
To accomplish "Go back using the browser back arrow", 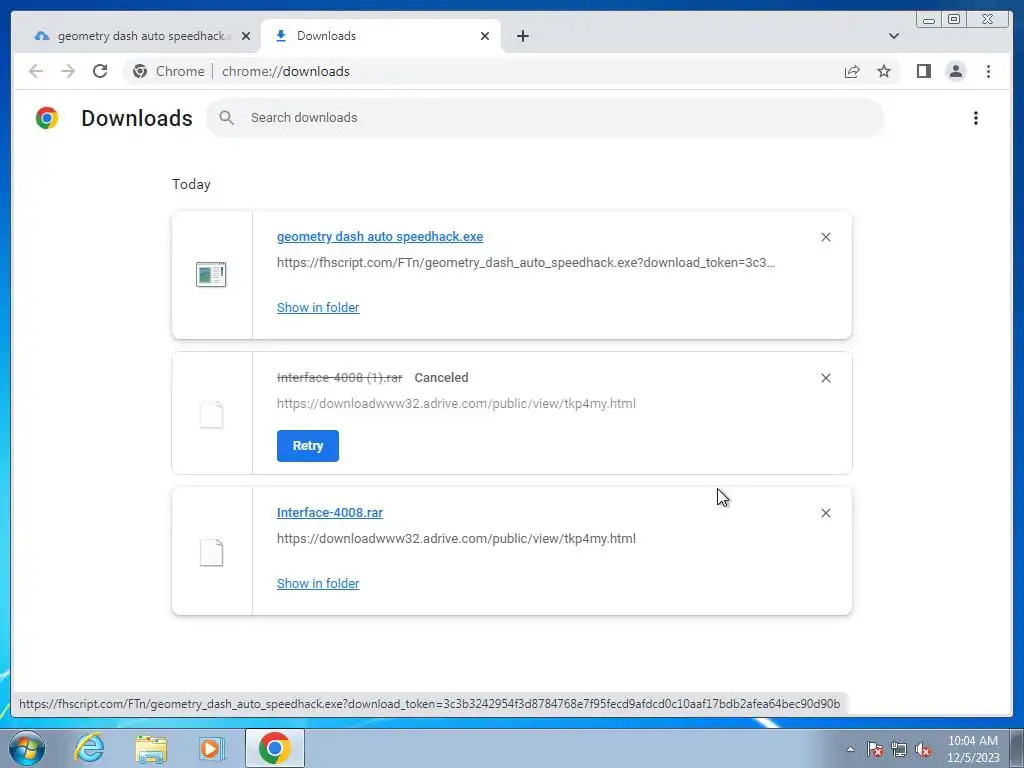I will point(36,71).
